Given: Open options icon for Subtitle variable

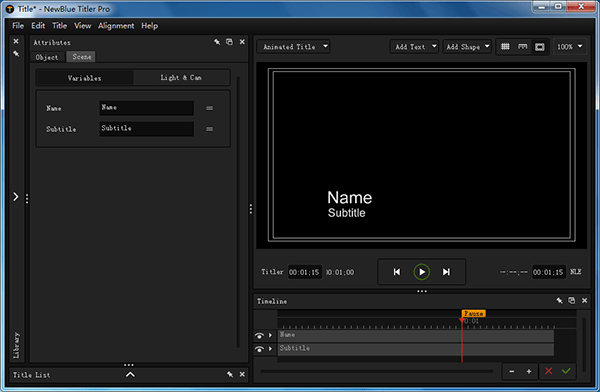Looking at the screenshot, I should (x=209, y=129).
